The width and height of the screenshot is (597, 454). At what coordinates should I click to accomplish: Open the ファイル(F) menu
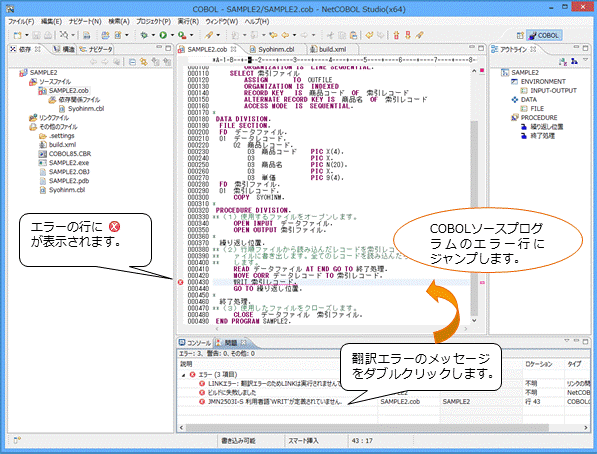21,21
